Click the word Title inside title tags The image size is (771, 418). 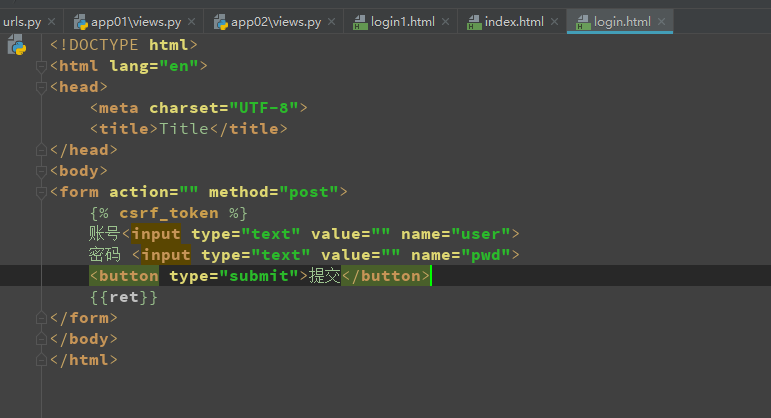184,129
